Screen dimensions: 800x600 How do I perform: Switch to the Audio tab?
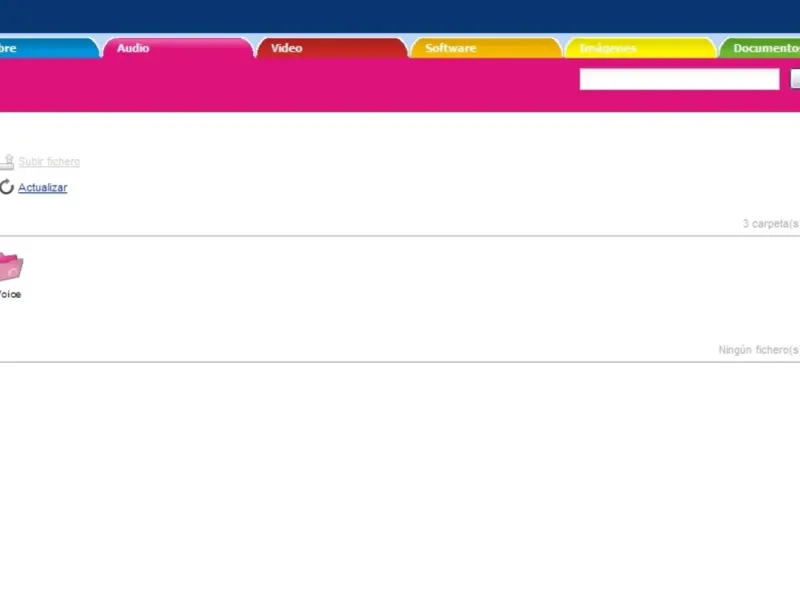178,48
